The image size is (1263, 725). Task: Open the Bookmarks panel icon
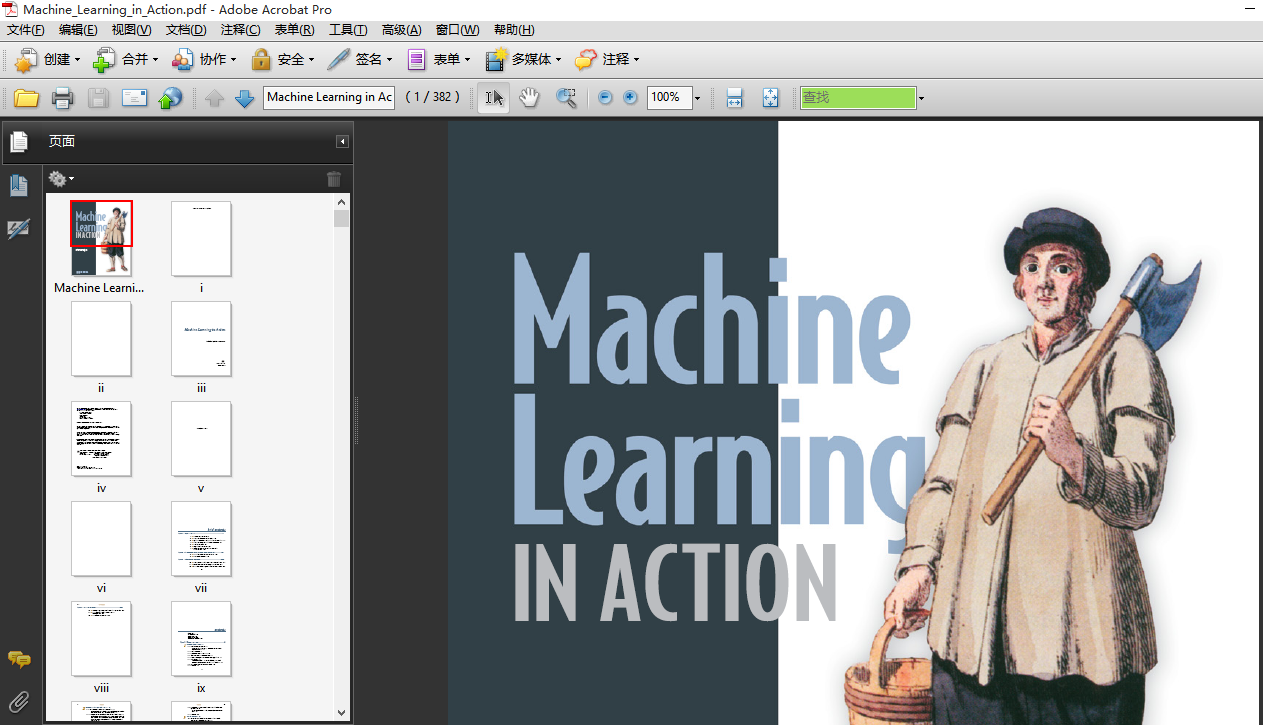18,185
